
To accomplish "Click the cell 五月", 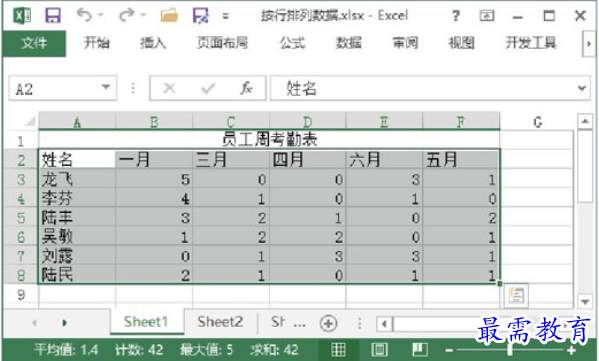I will (461, 159).
